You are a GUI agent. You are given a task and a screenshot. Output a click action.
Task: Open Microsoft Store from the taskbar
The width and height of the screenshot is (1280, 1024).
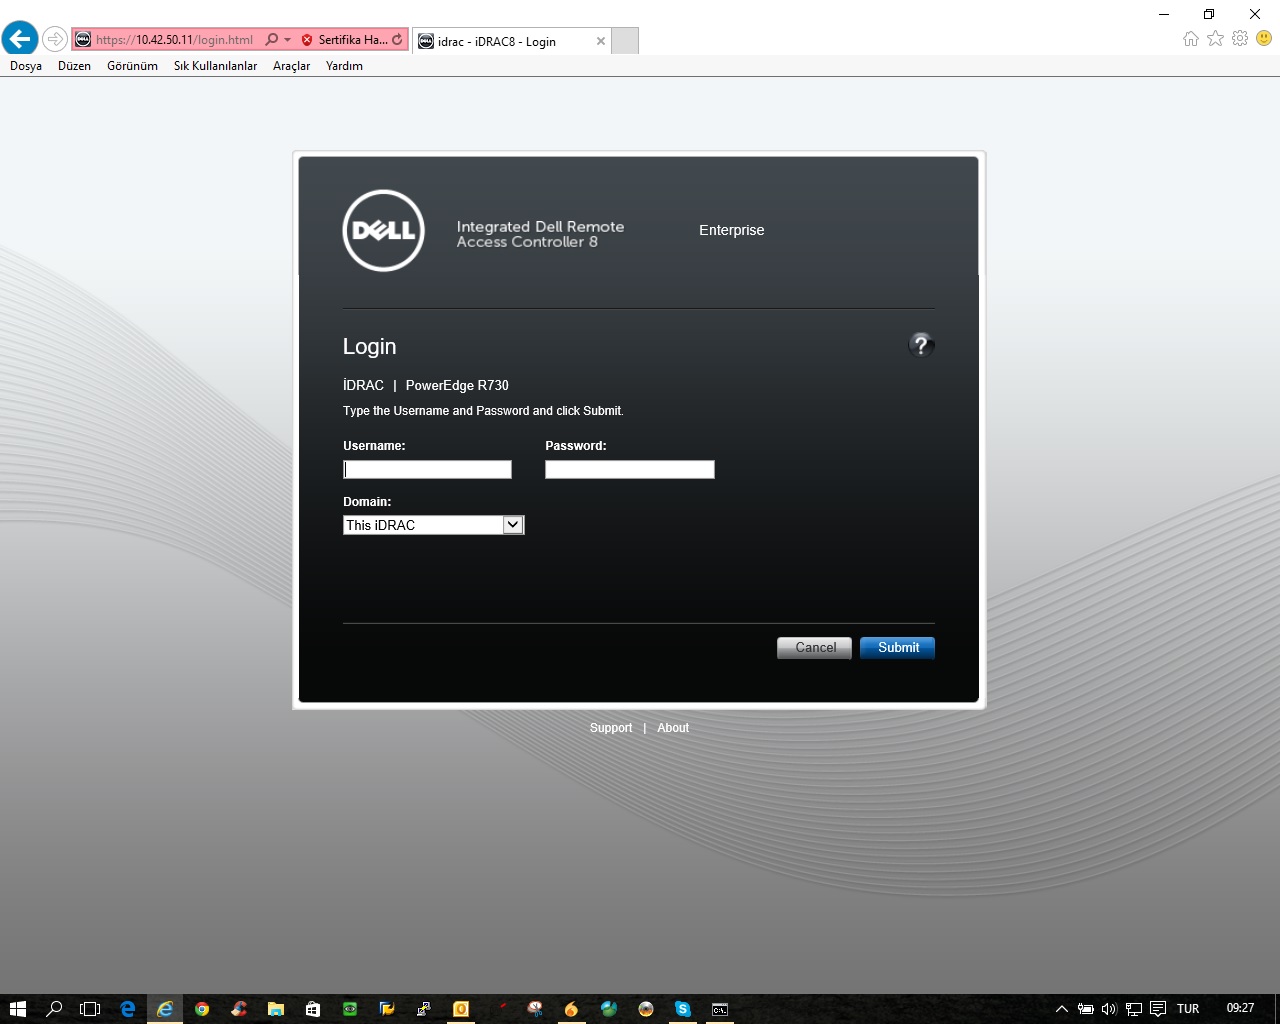click(x=313, y=1009)
